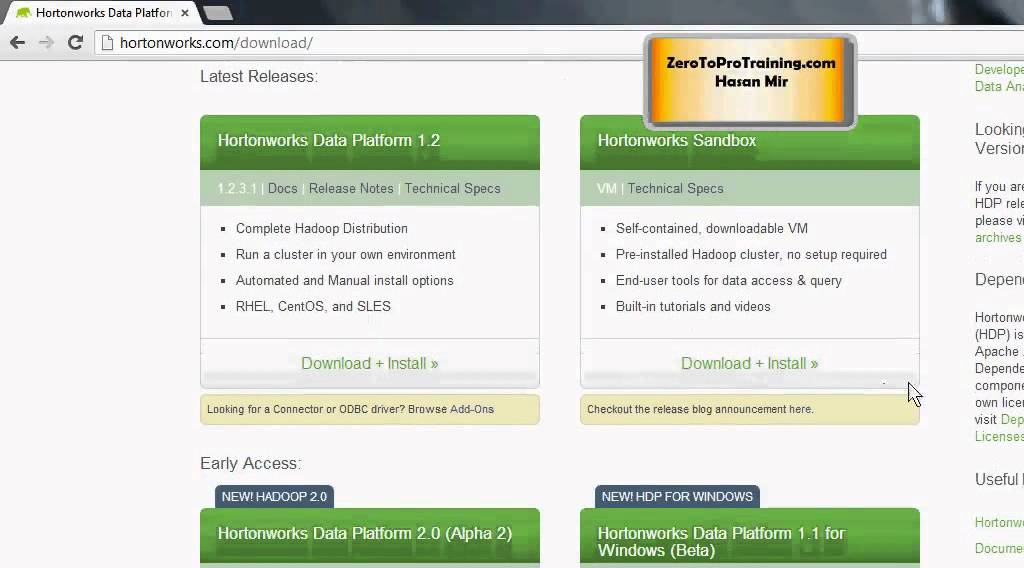Reload the page with the refresh icon
The height and width of the screenshot is (568, 1024).
click(75, 42)
